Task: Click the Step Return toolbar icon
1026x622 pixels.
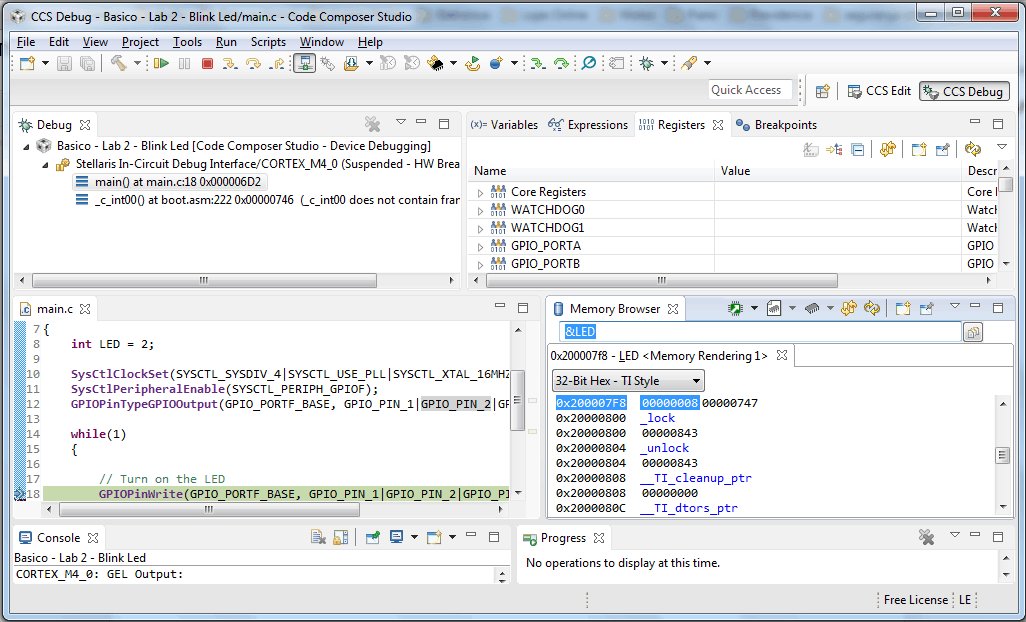Action: click(277, 63)
